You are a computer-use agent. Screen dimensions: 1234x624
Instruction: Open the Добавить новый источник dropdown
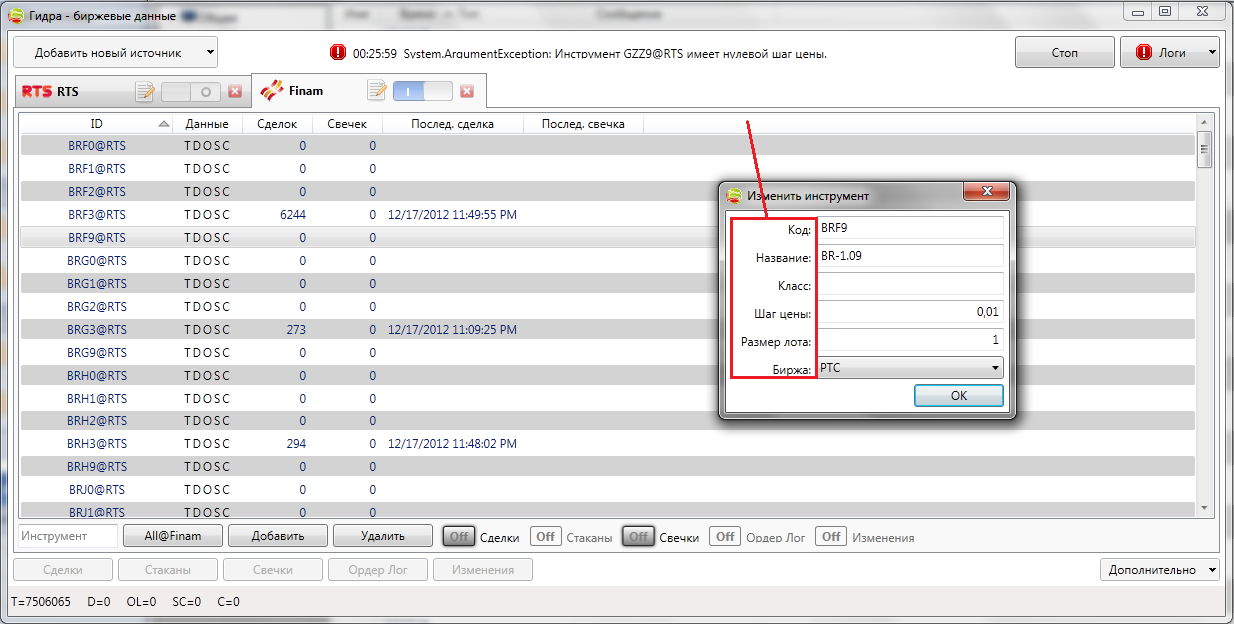tap(115, 52)
